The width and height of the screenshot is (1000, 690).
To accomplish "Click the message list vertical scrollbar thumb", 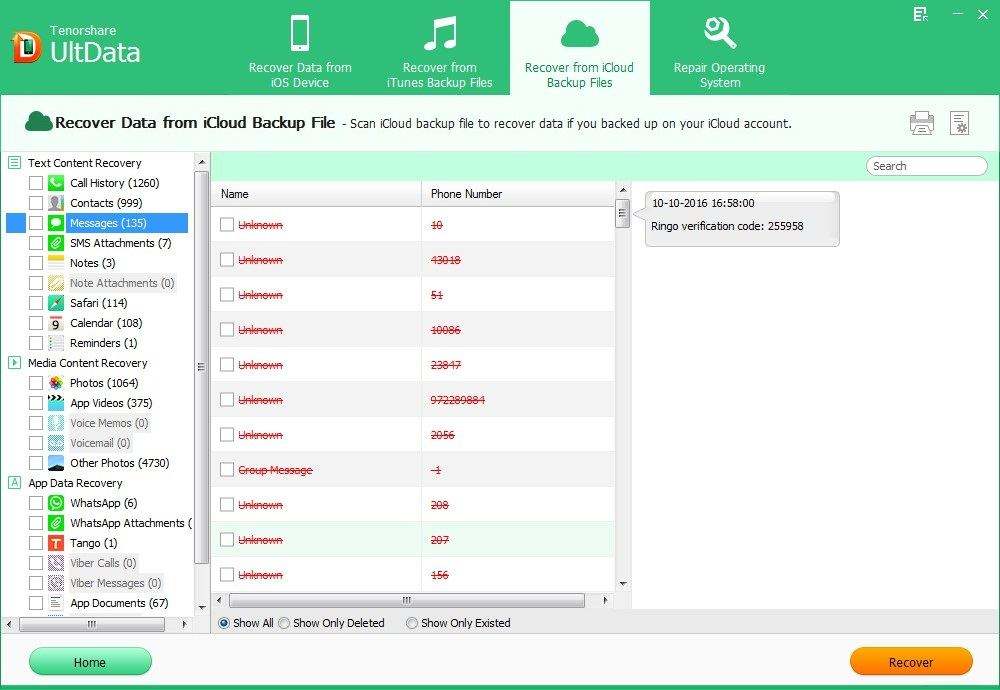I will [x=622, y=213].
